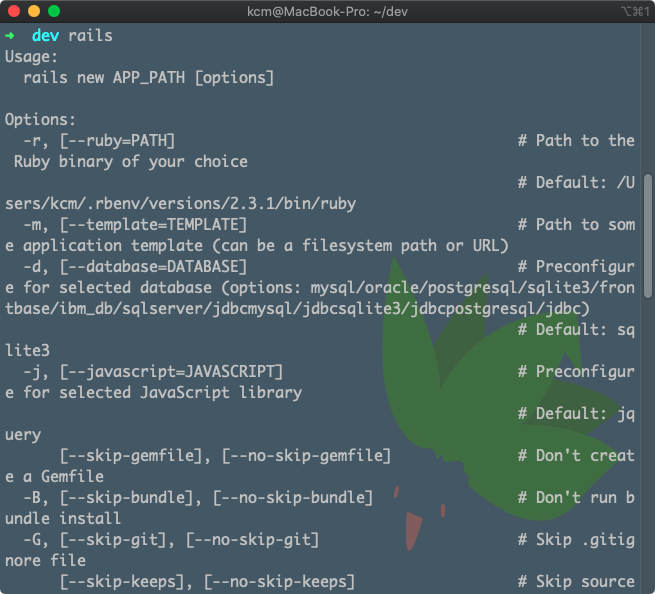The image size is (655, 594).
Task: Click the "# Don't creat" comment
Action: [x=576, y=456]
